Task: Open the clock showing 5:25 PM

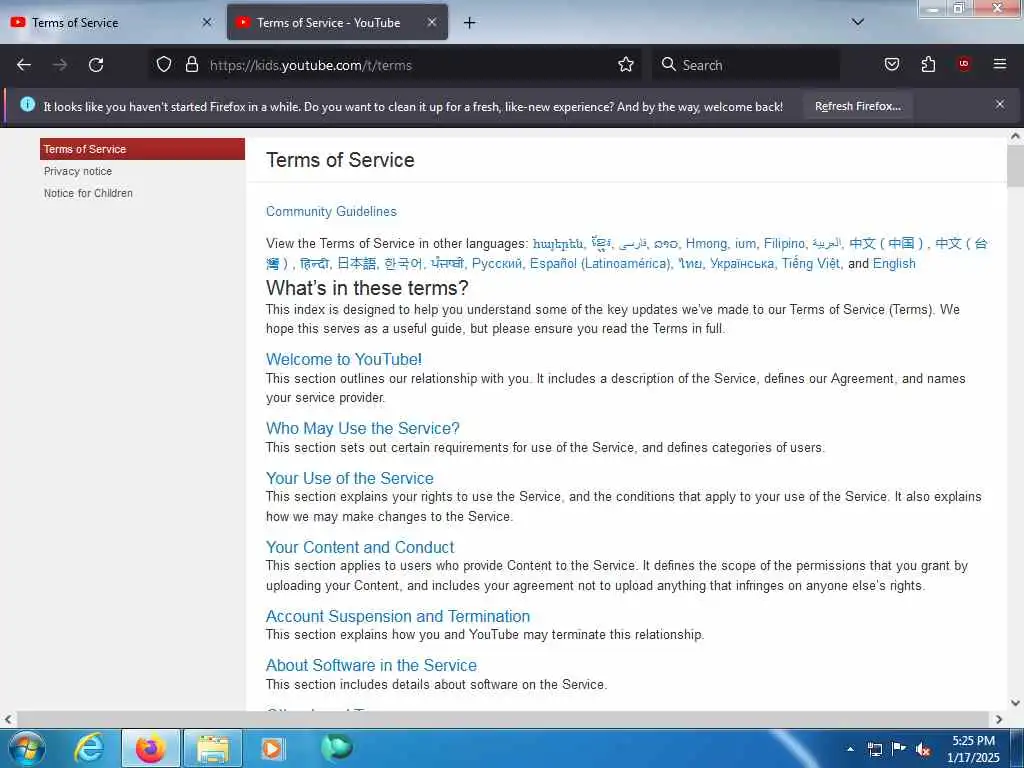Action: (x=973, y=749)
